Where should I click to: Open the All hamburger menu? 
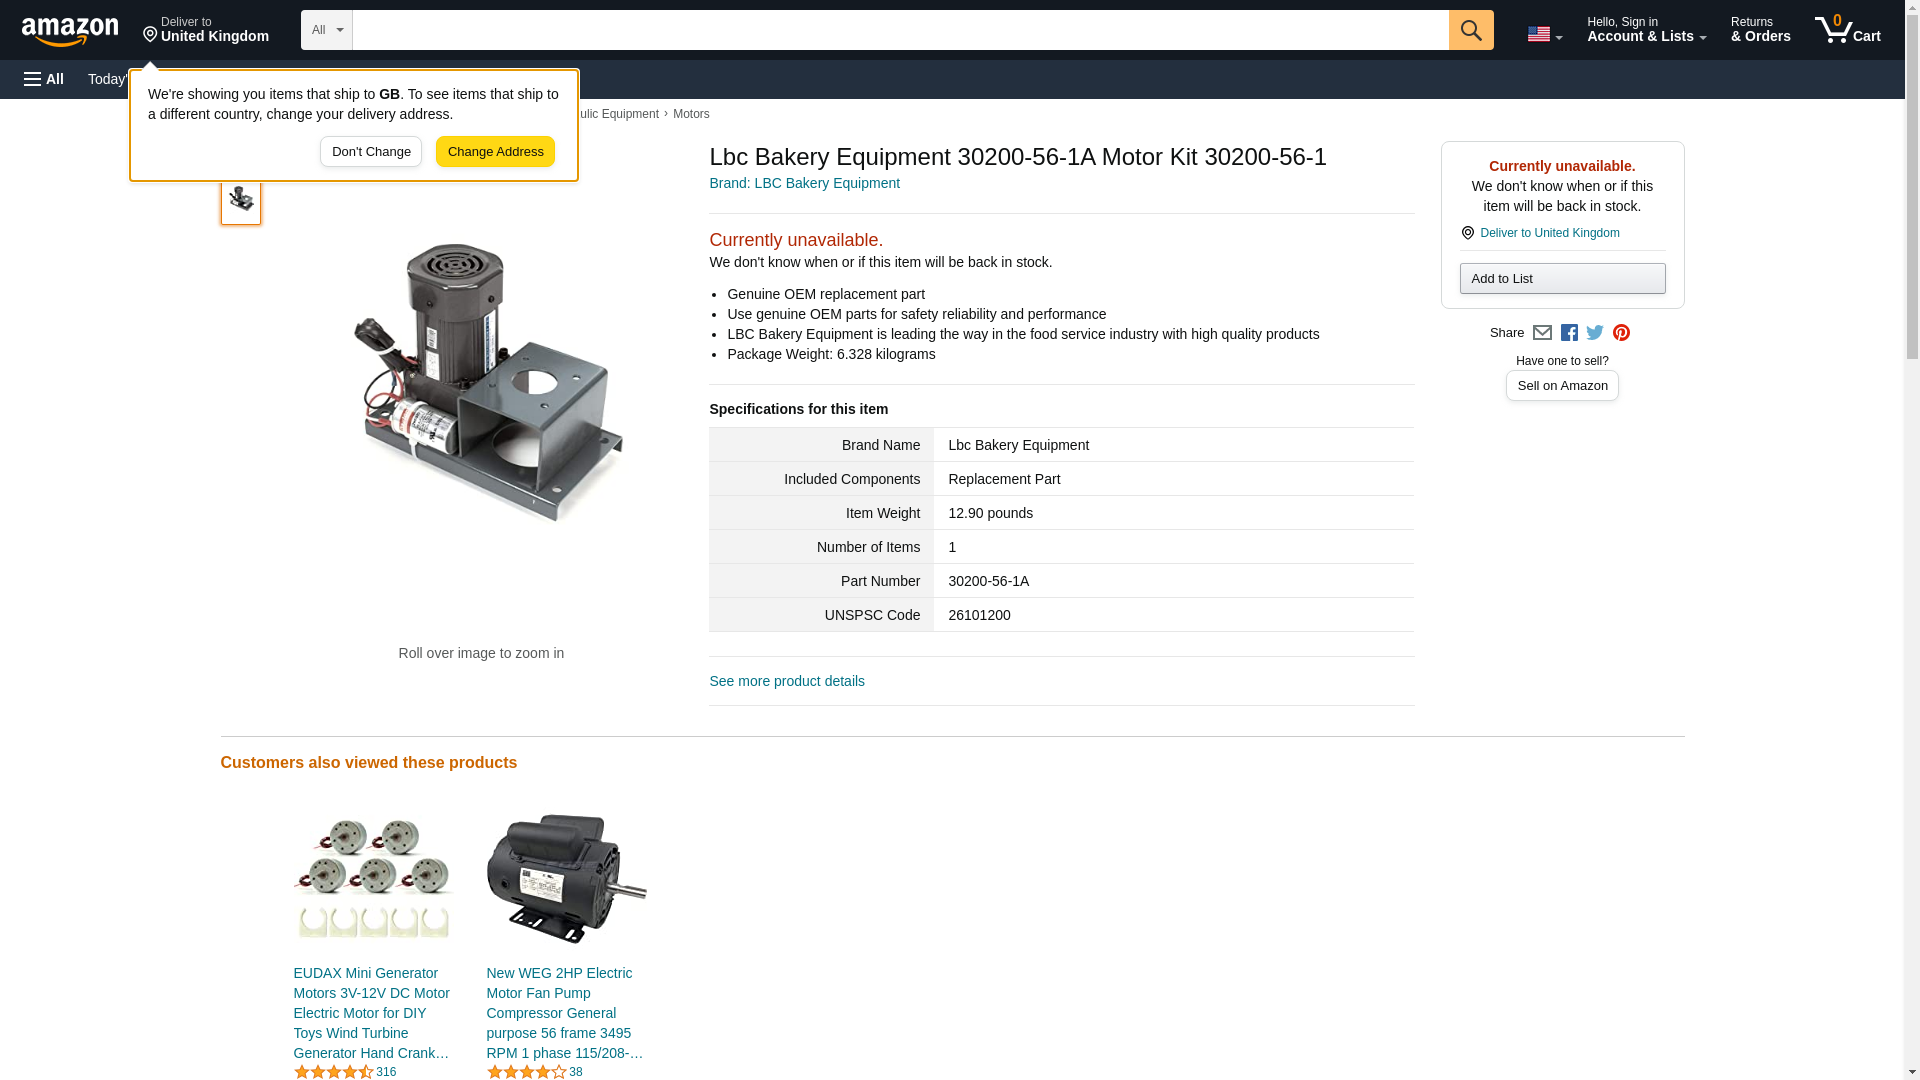[x=44, y=79]
